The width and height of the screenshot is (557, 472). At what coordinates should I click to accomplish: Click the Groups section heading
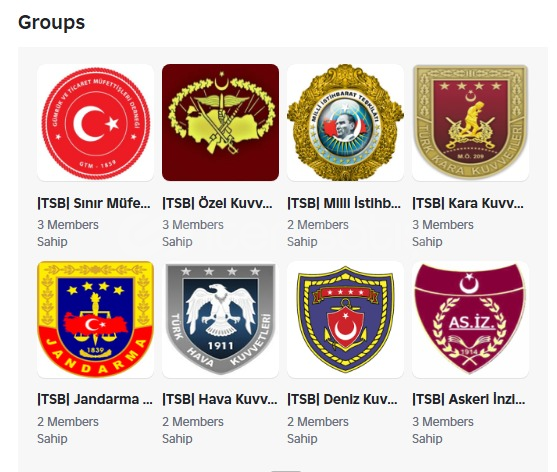click(x=52, y=23)
